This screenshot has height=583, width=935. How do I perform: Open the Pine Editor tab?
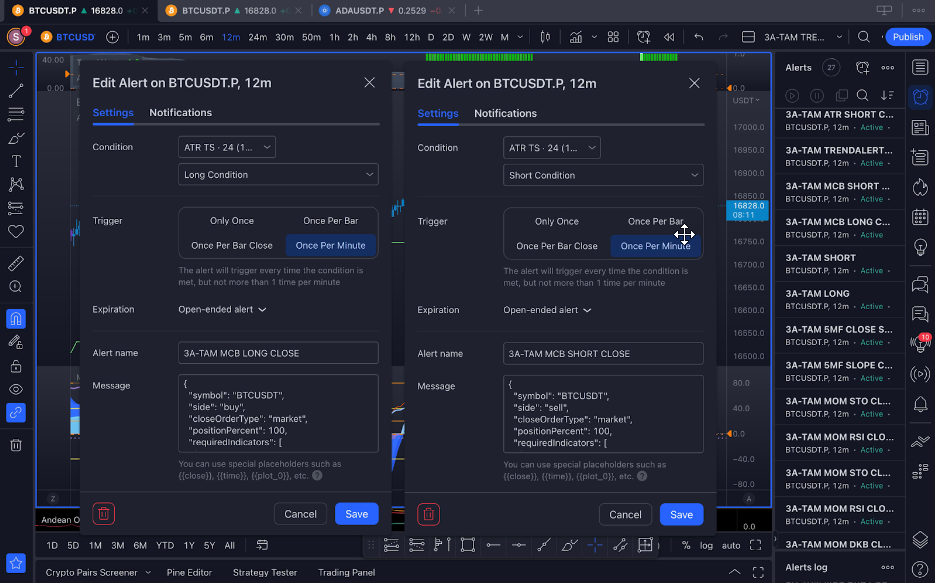189,572
